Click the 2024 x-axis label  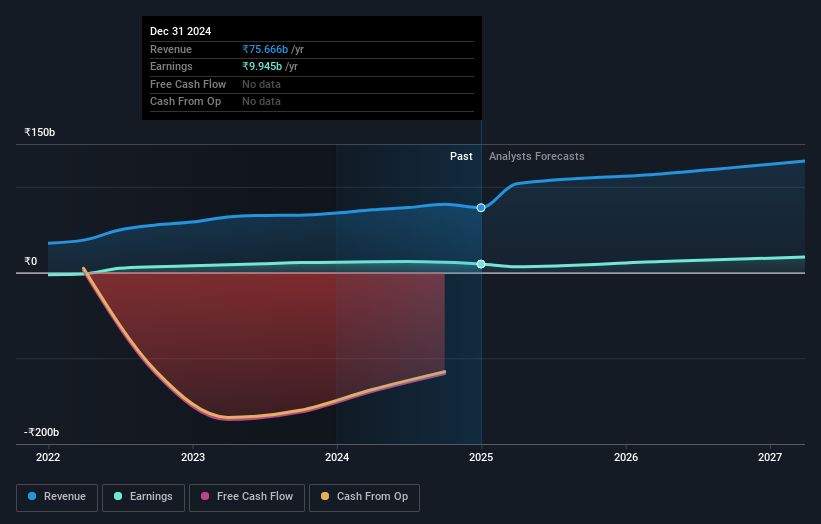pyautogui.click(x=337, y=457)
